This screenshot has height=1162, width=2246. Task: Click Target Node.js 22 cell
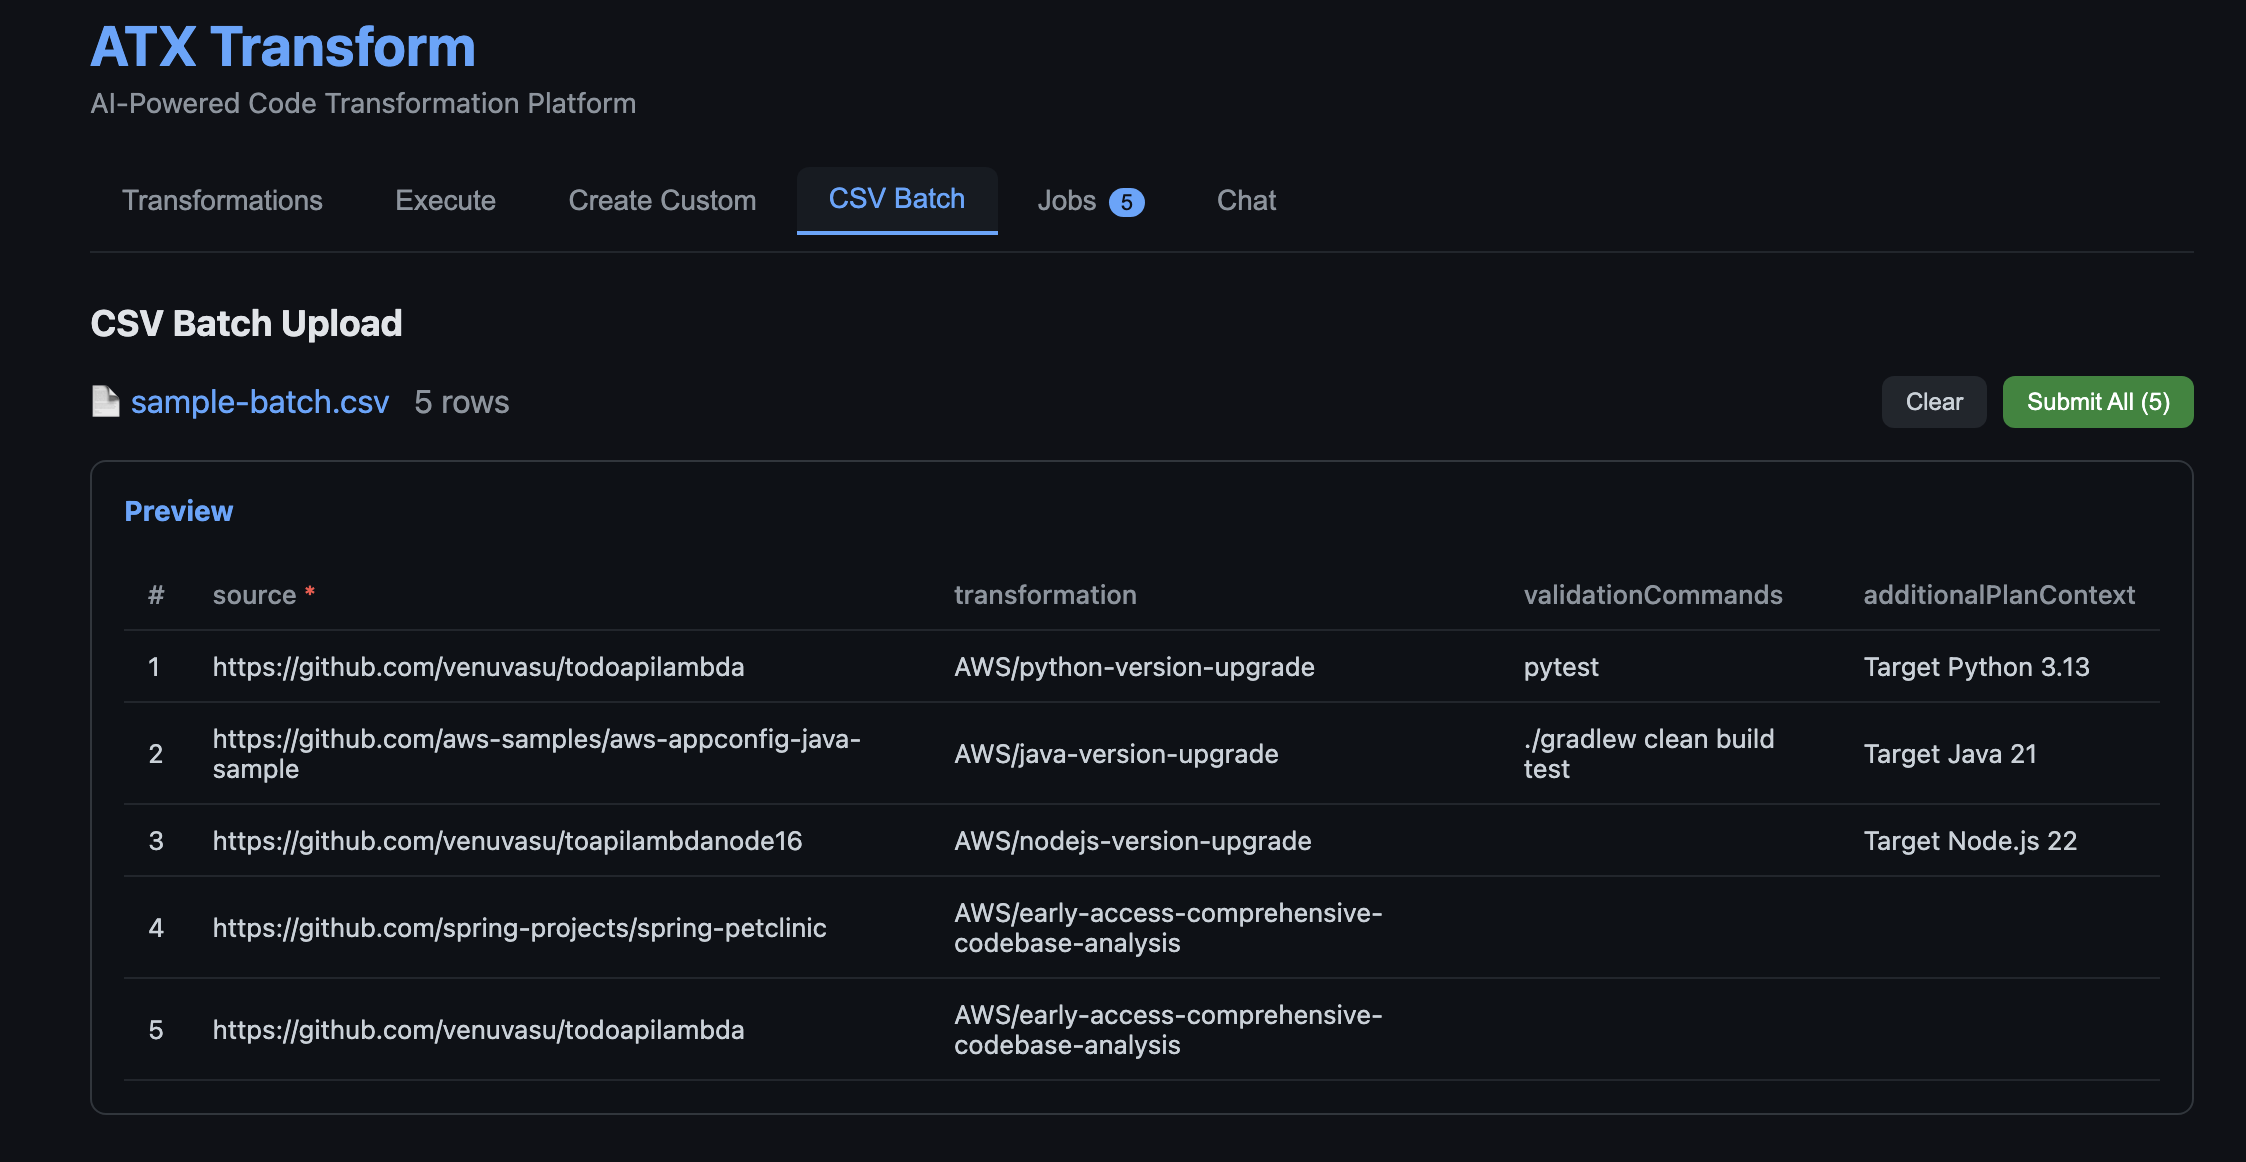(1970, 841)
